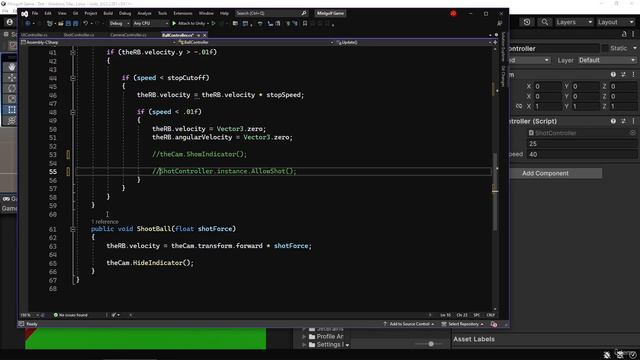Screen dimensions: 640x360
Task: Click the Transform component help icon
Action: tap(613, 75)
